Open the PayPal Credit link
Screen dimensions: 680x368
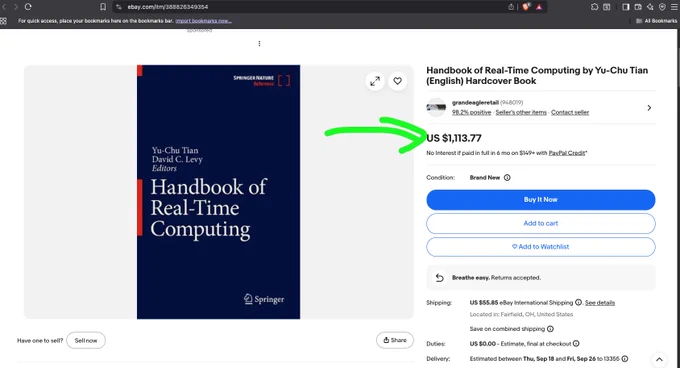[x=567, y=153]
